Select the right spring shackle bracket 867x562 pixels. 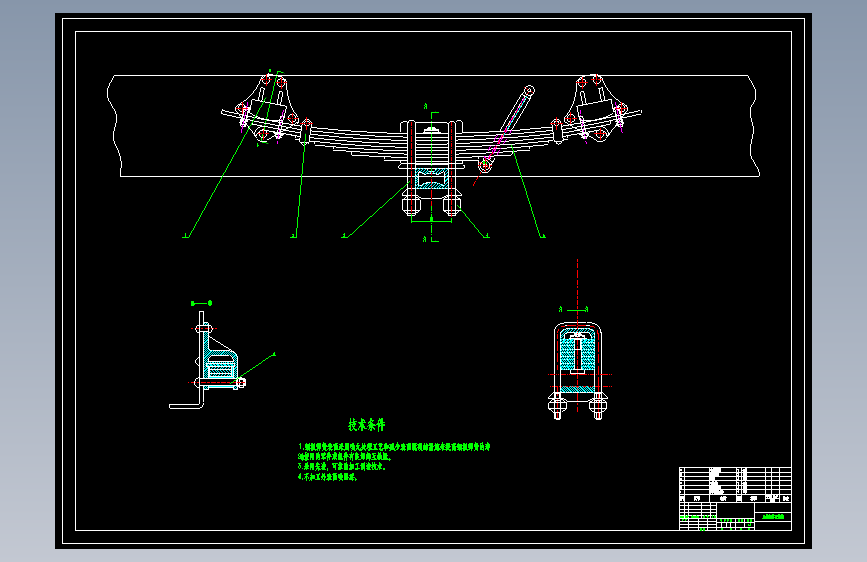point(596,108)
